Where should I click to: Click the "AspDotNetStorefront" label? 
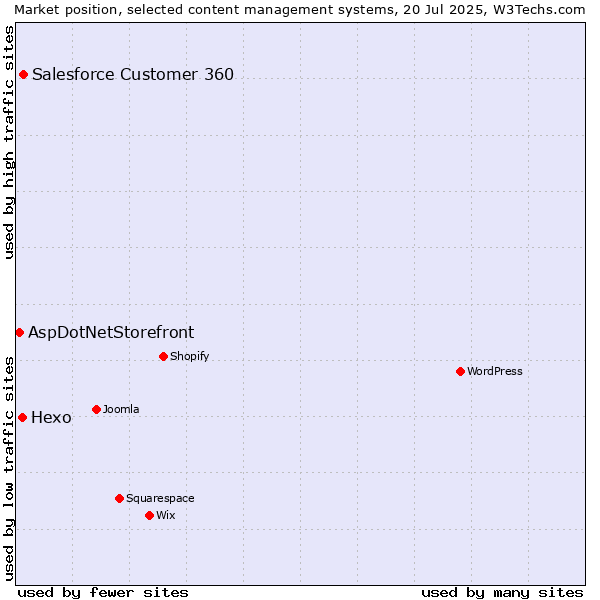click(x=111, y=333)
